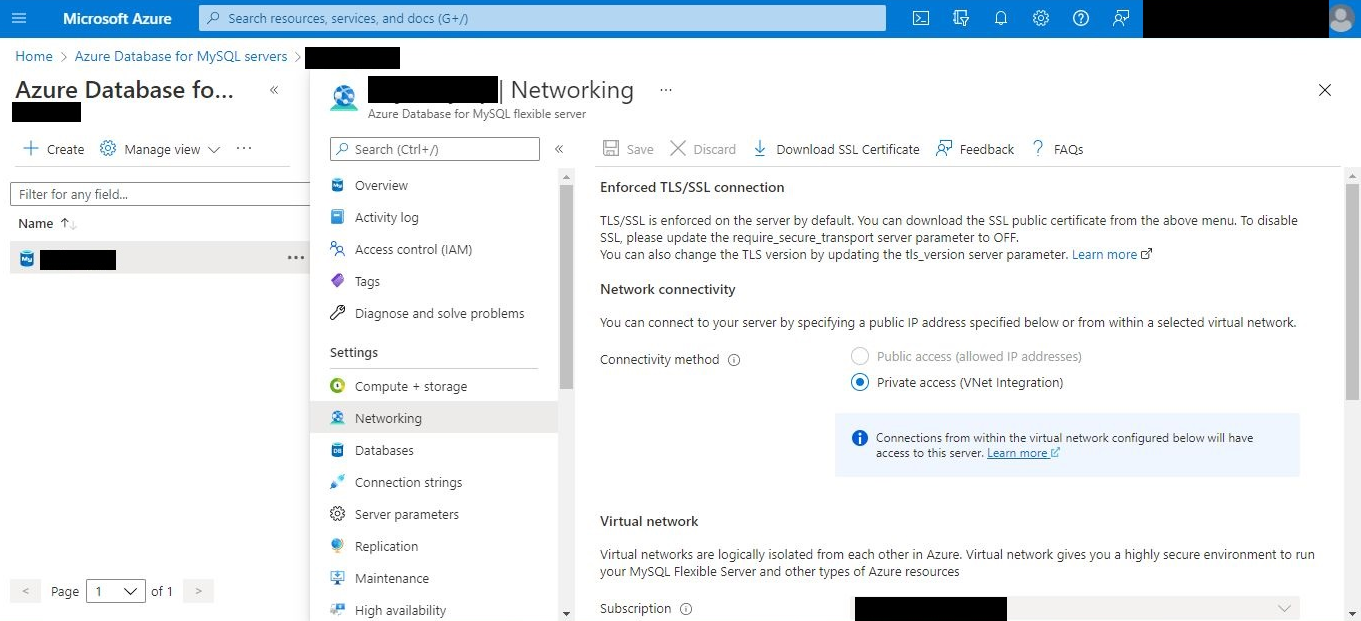This screenshot has height=621, width=1361.
Task: Open Directories and subscriptions filter icon
Action: pos(961,18)
